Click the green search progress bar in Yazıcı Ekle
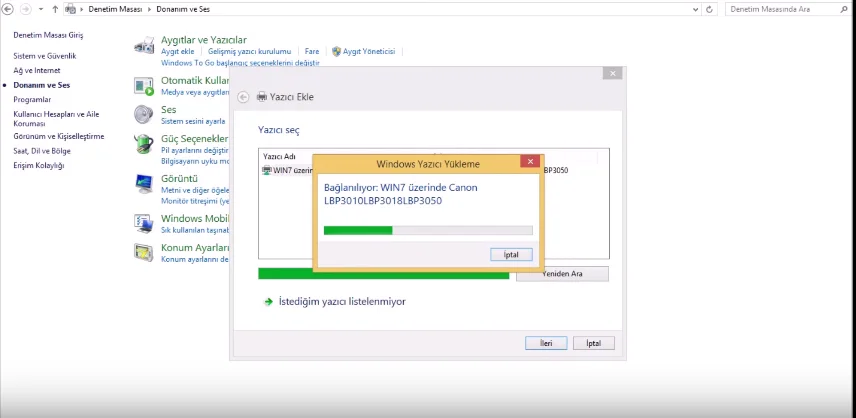 (x=383, y=273)
